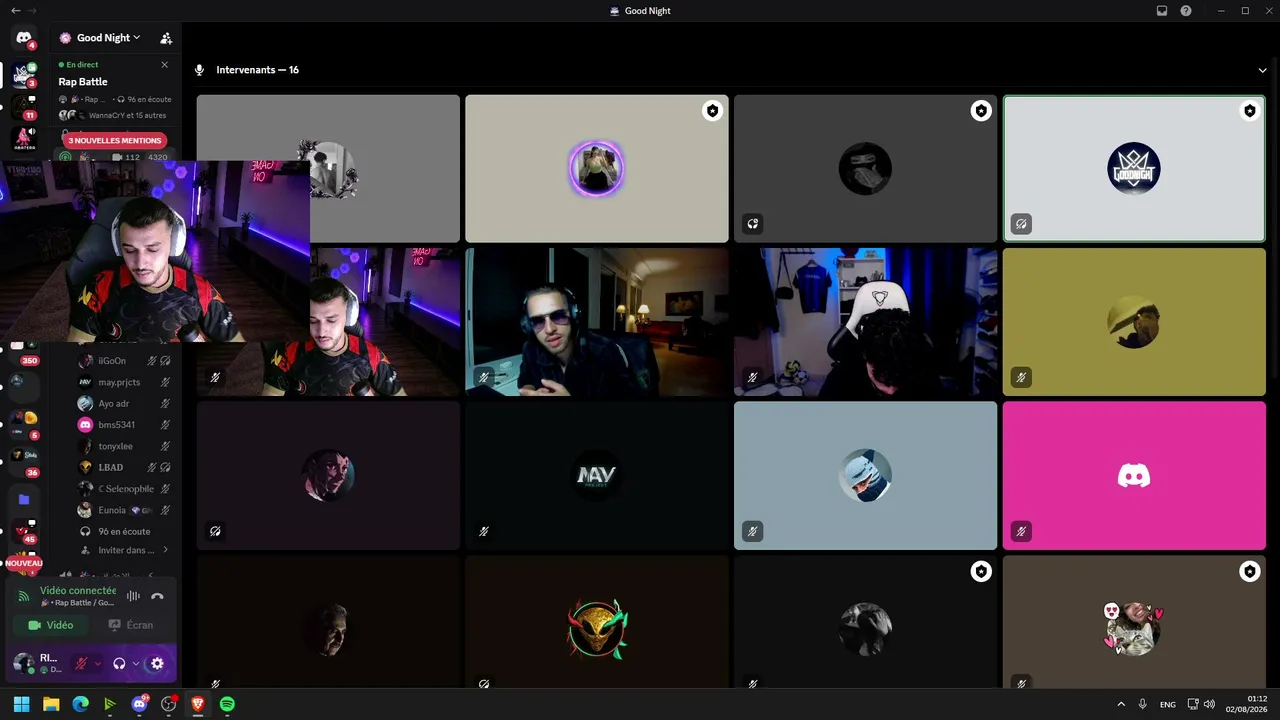Turn off camera with Vidéo button
This screenshot has width=1280, height=720.
tap(50, 625)
